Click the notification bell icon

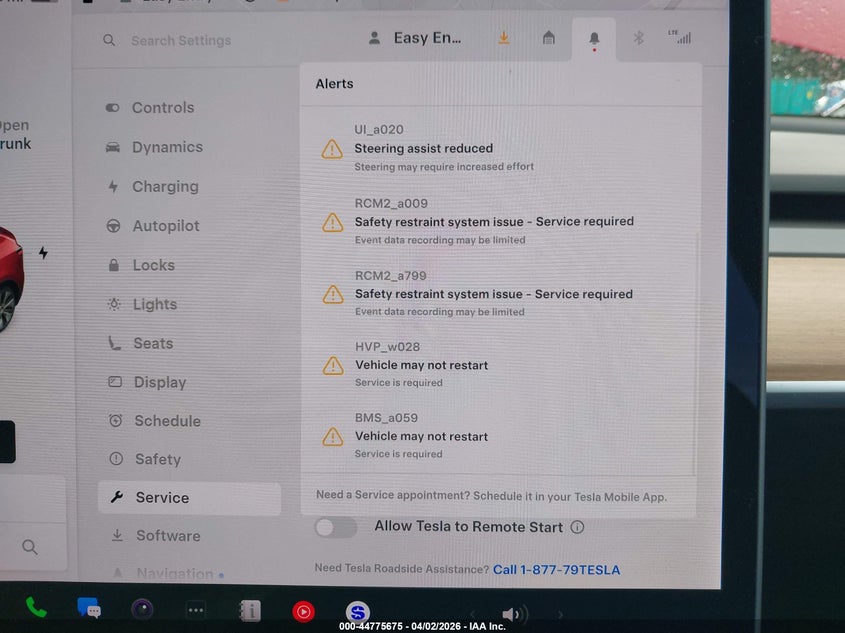pos(594,39)
